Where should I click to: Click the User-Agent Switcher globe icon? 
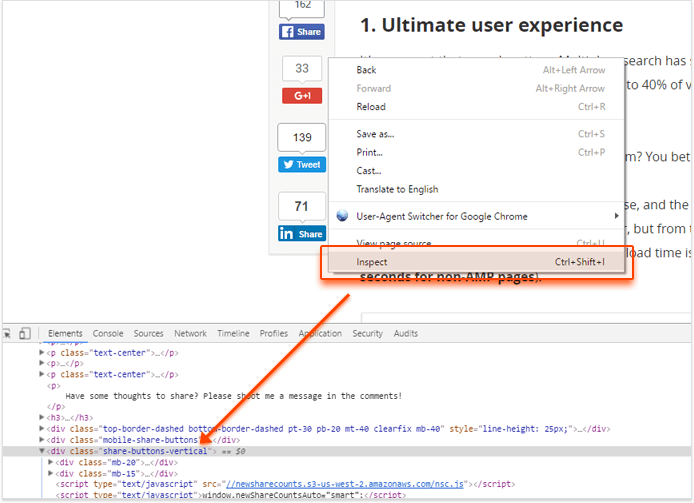click(x=342, y=216)
